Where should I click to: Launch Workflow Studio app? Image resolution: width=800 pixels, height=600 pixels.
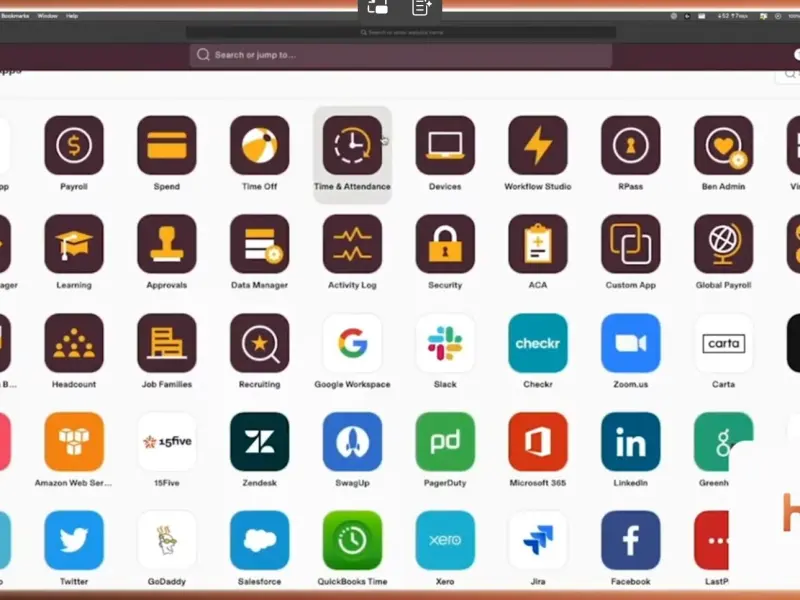[538, 146]
